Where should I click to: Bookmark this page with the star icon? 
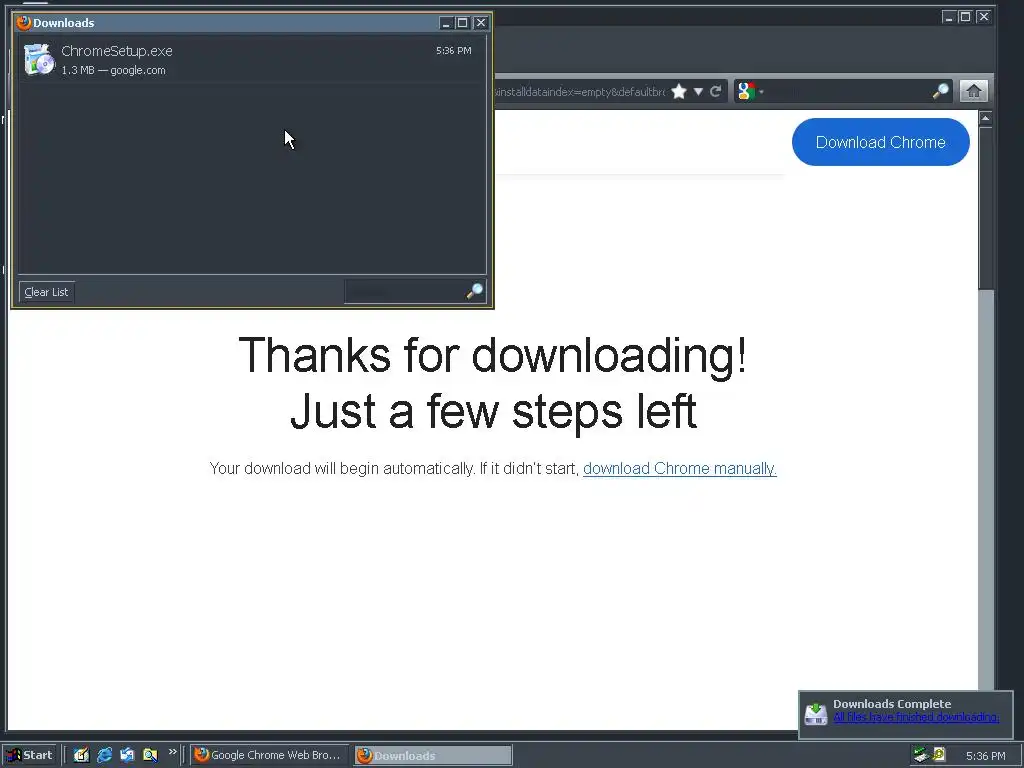point(679,91)
